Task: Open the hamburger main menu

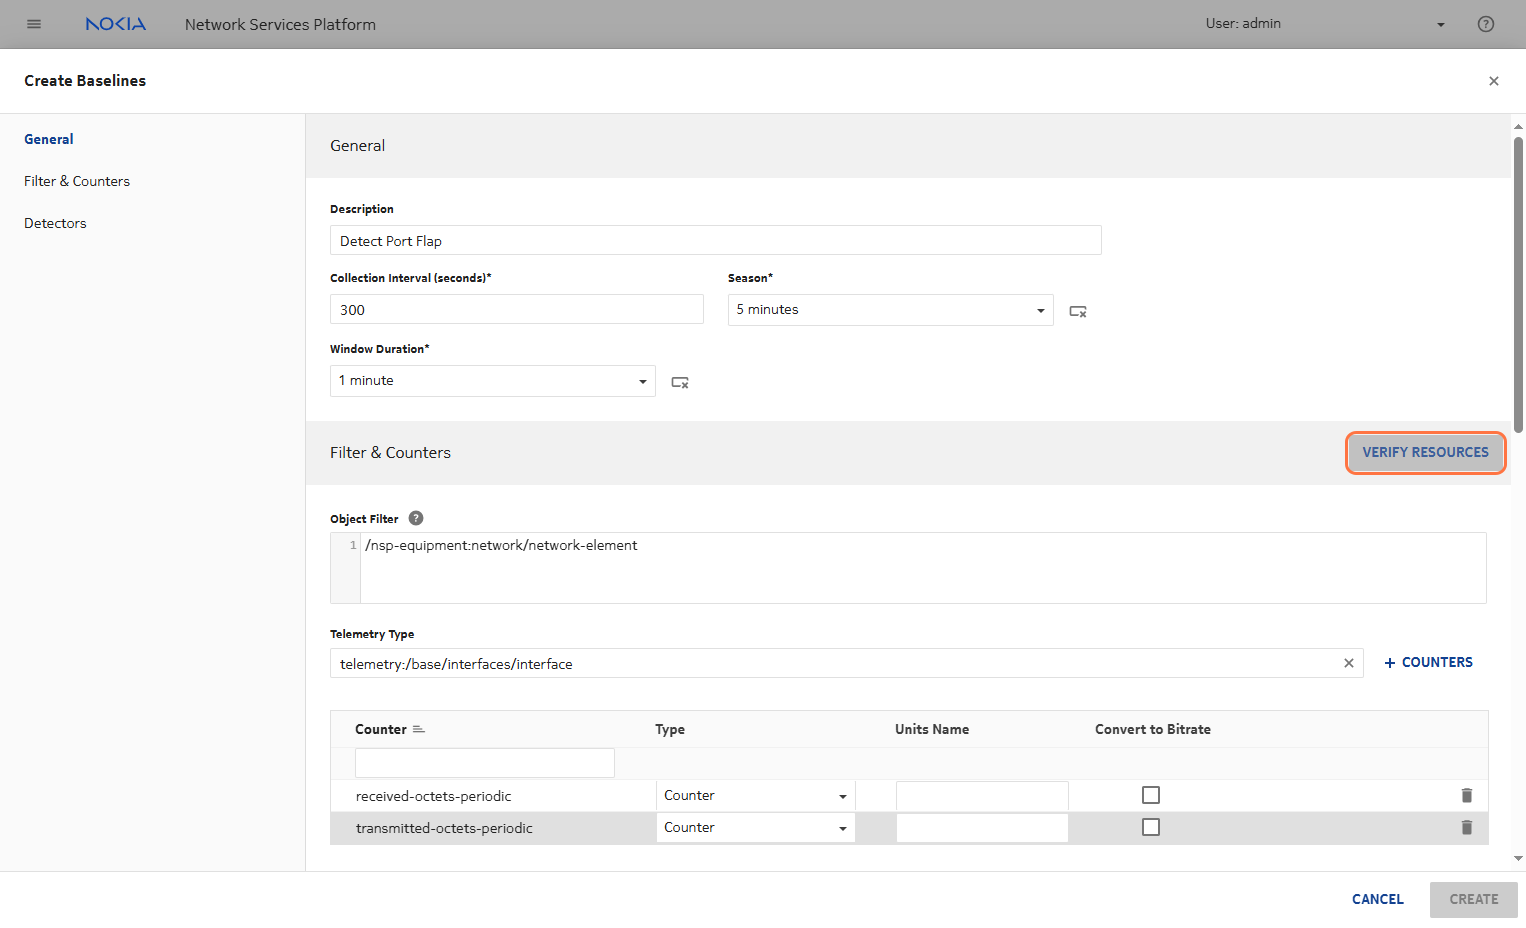Action: point(34,24)
